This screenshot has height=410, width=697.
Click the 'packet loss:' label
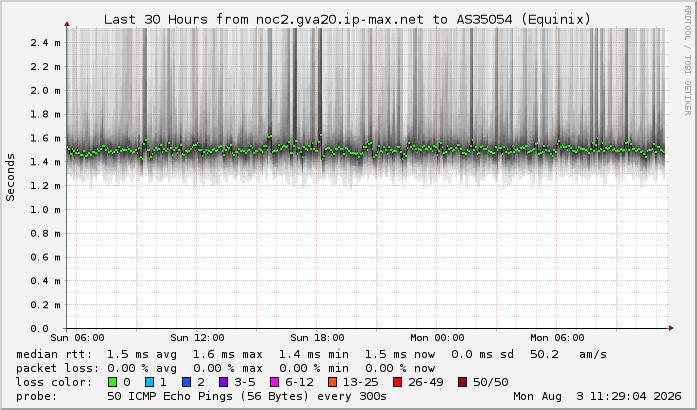click(x=58, y=368)
